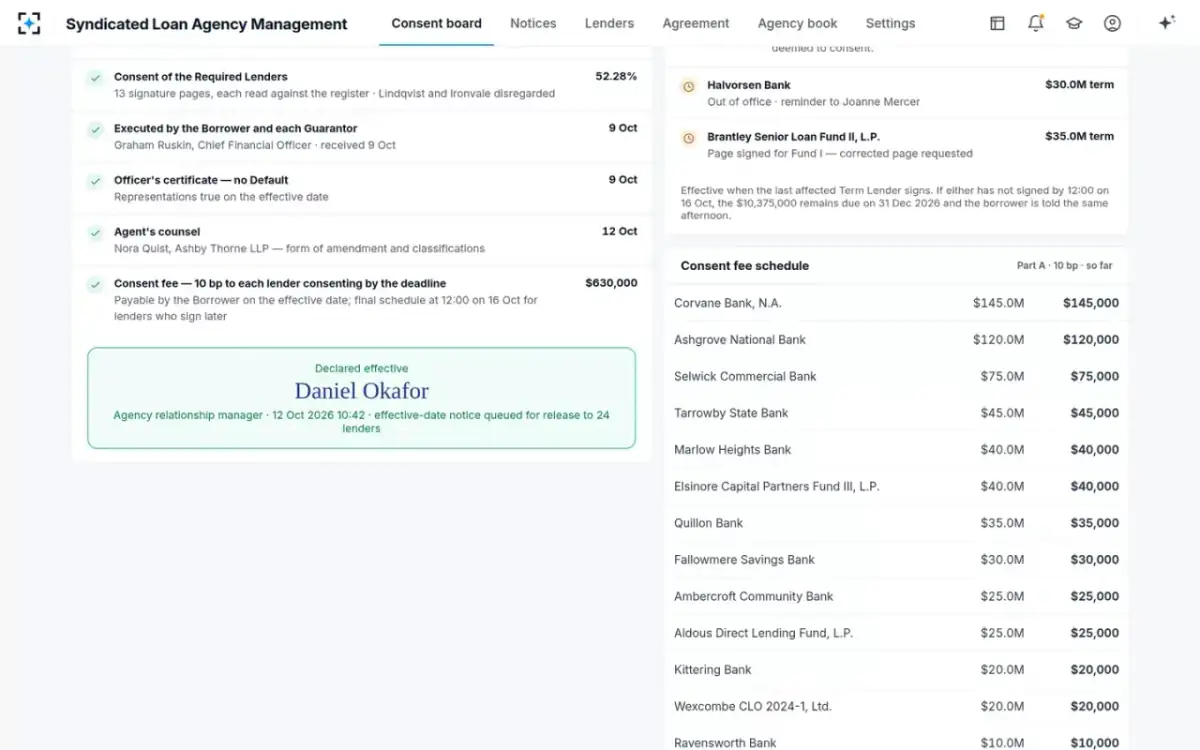The height and width of the screenshot is (750, 1200).
Task: Click the 12 Oct date for Agent's counsel
Action: coord(619,231)
